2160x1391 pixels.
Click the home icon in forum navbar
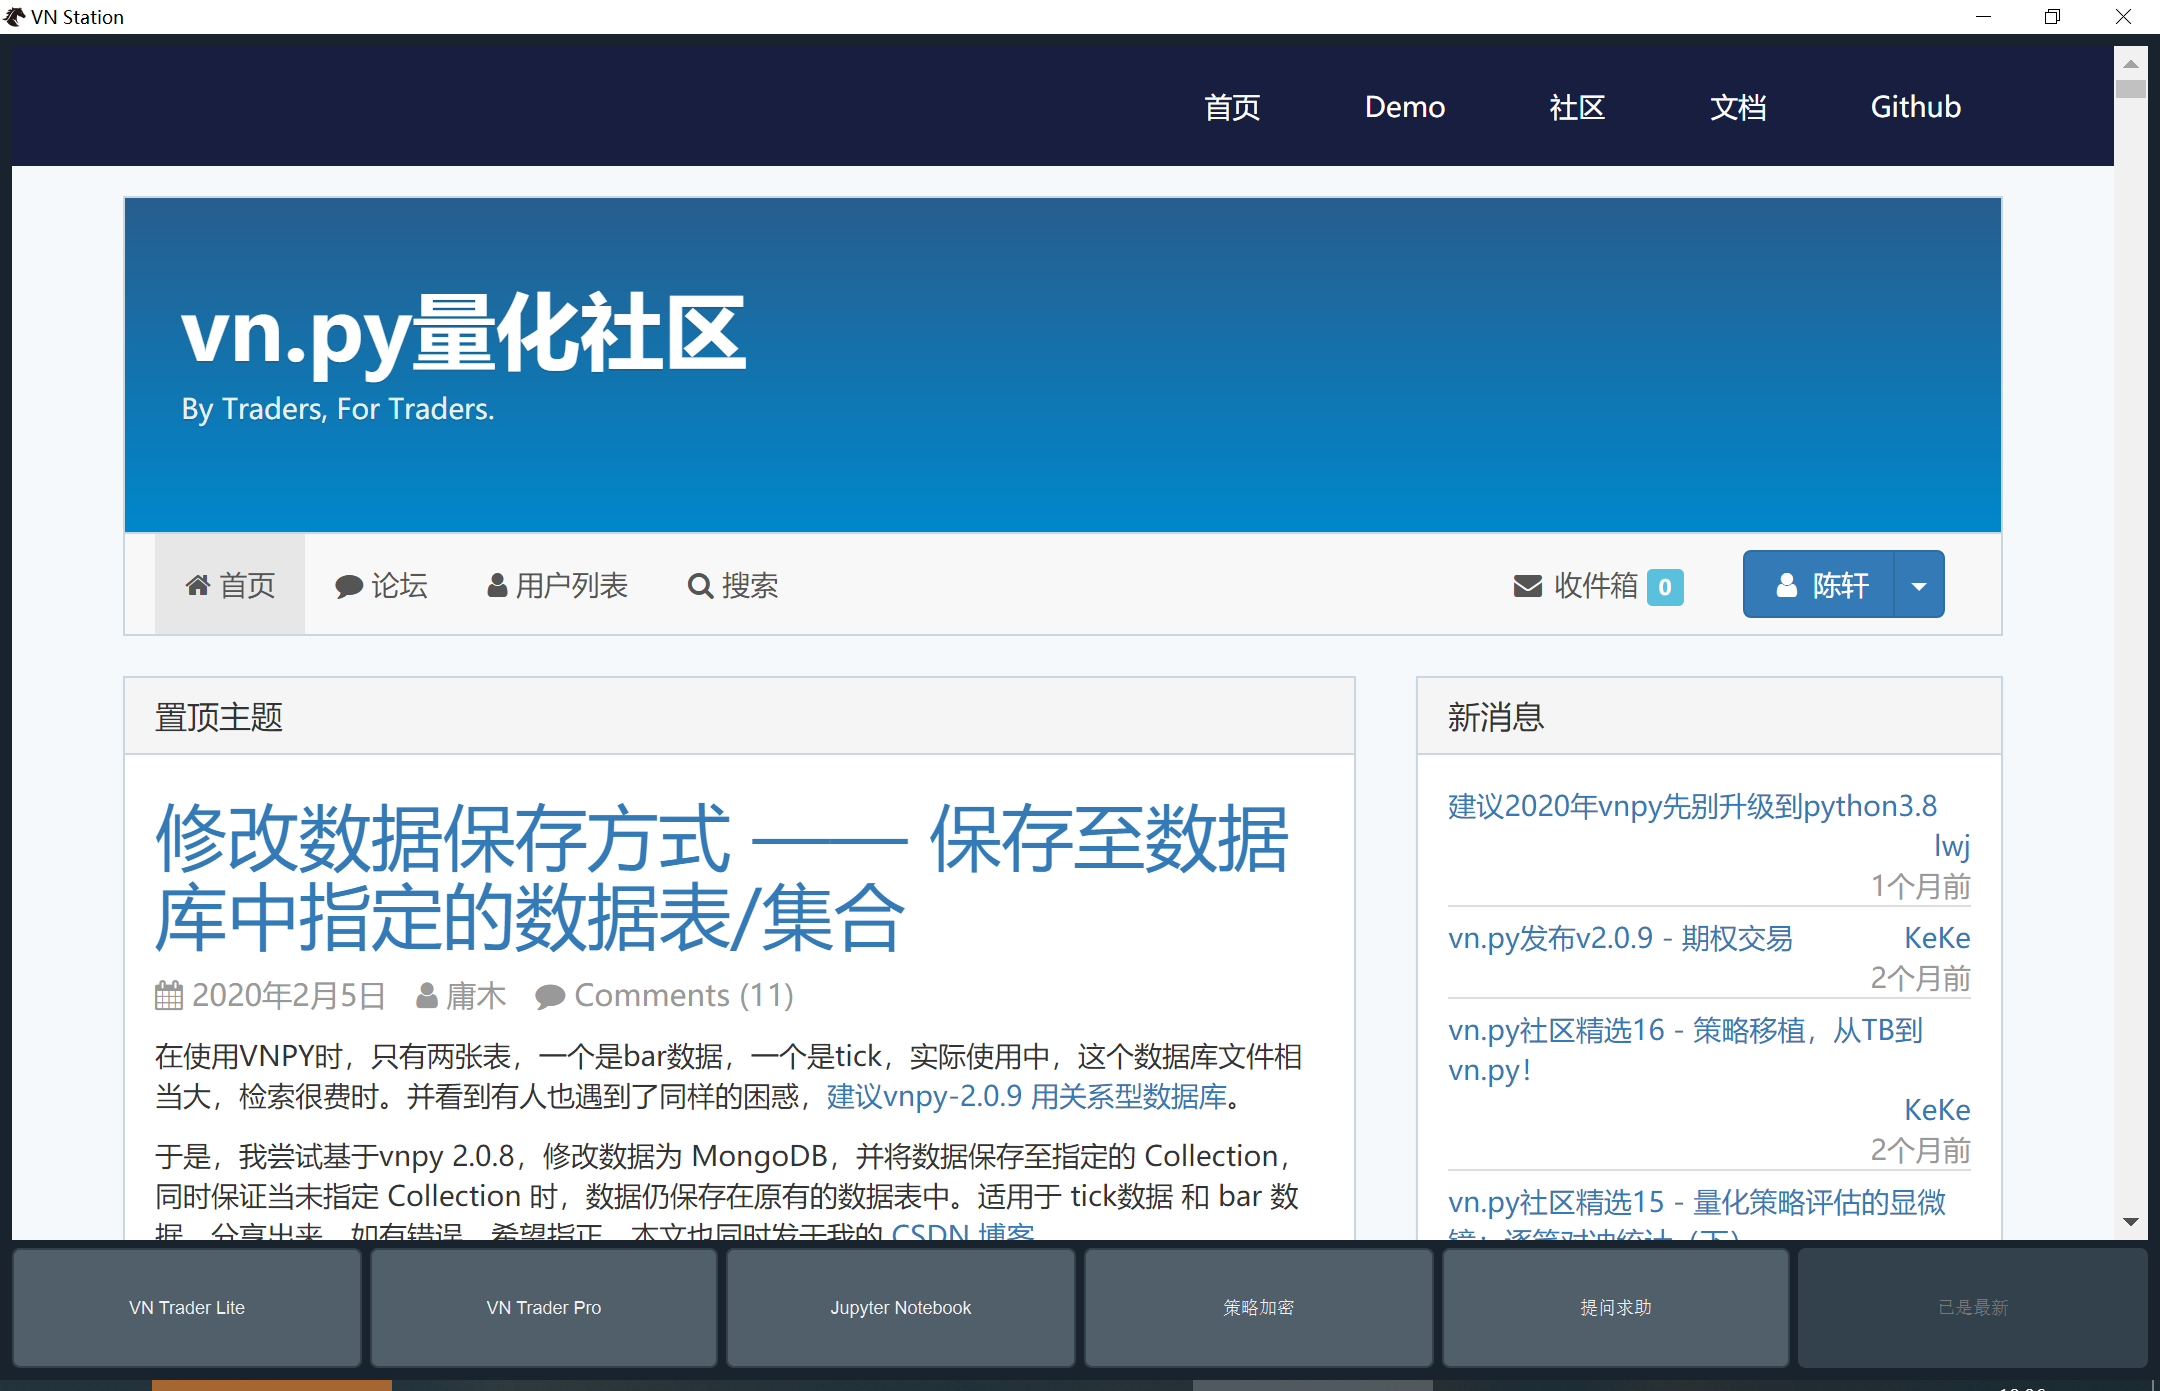198,586
